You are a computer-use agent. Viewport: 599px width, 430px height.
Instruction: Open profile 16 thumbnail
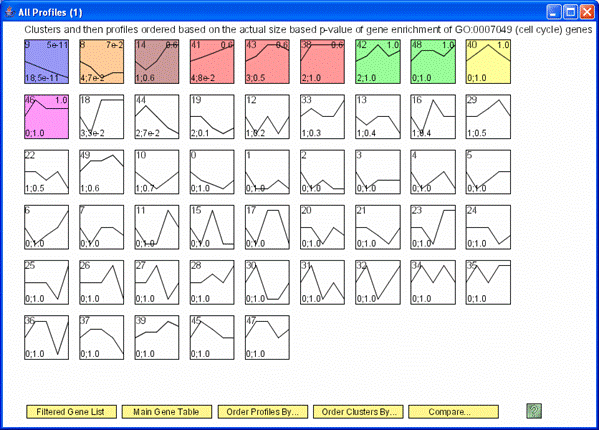[x=433, y=117]
